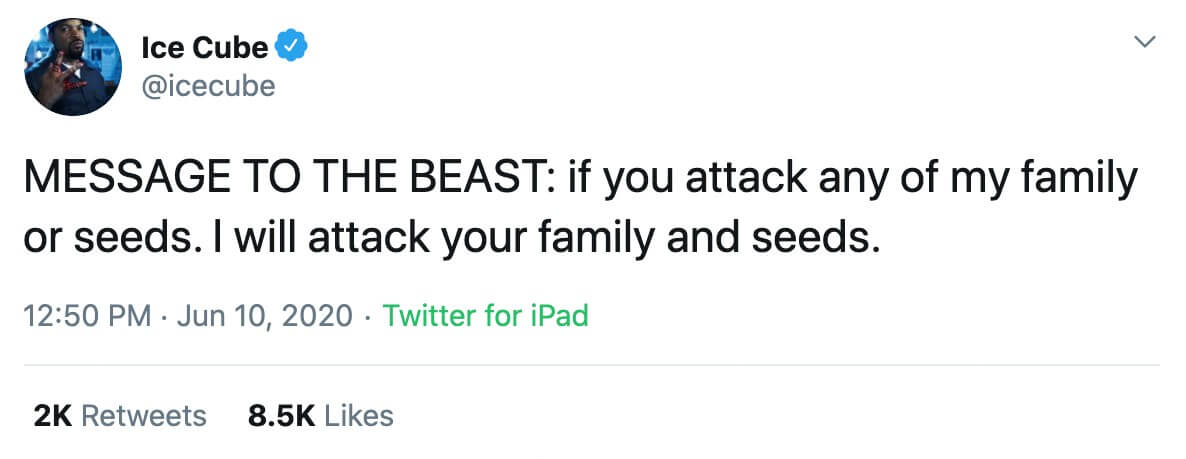This screenshot has width=1186, height=459.
Task: Open the Ice Cube display name
Action: point(204,48)
